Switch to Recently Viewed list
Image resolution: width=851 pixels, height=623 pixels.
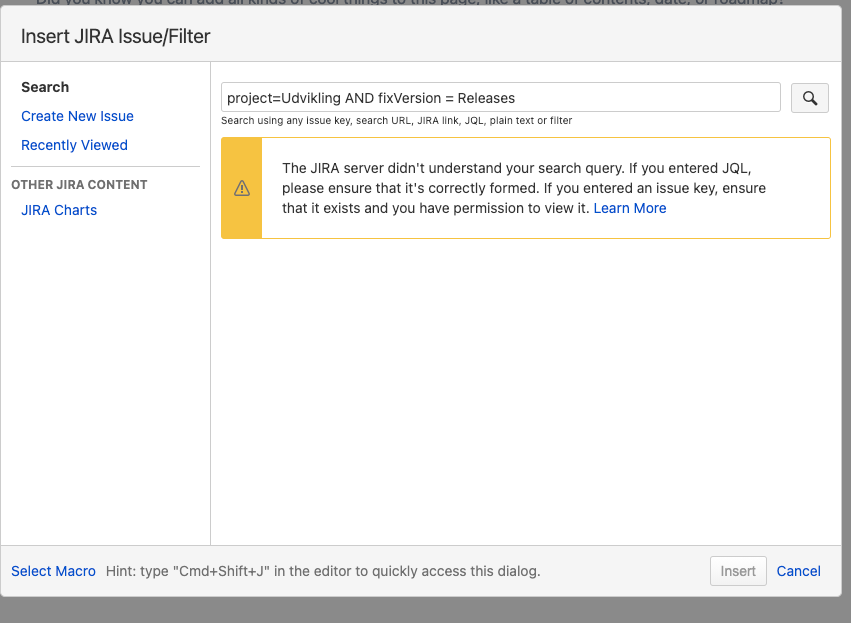tap(74, 145)
